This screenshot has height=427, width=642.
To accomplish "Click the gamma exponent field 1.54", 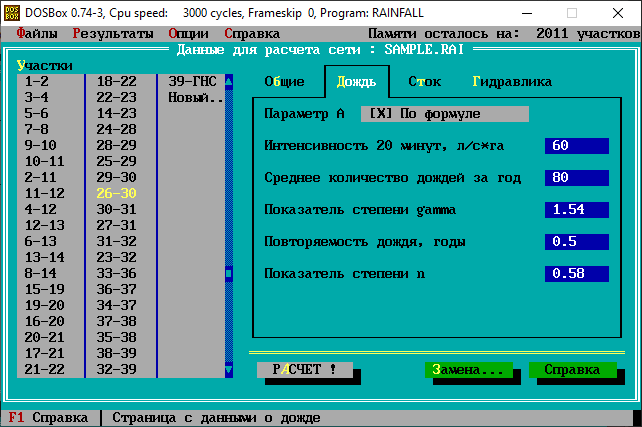I will click(x=576, y=210).
